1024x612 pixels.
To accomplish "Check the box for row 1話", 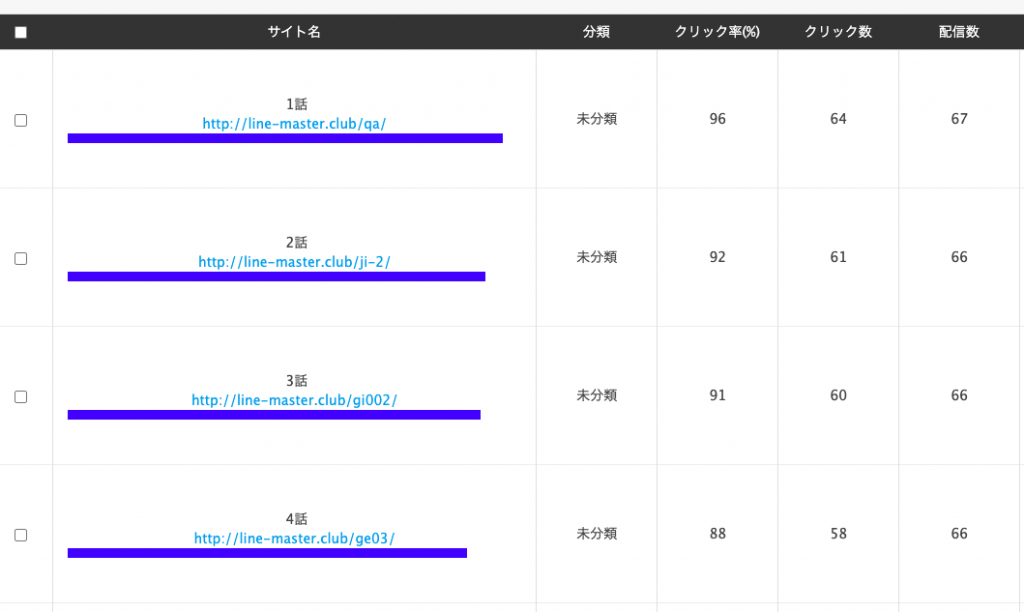I will coord(21,120).
